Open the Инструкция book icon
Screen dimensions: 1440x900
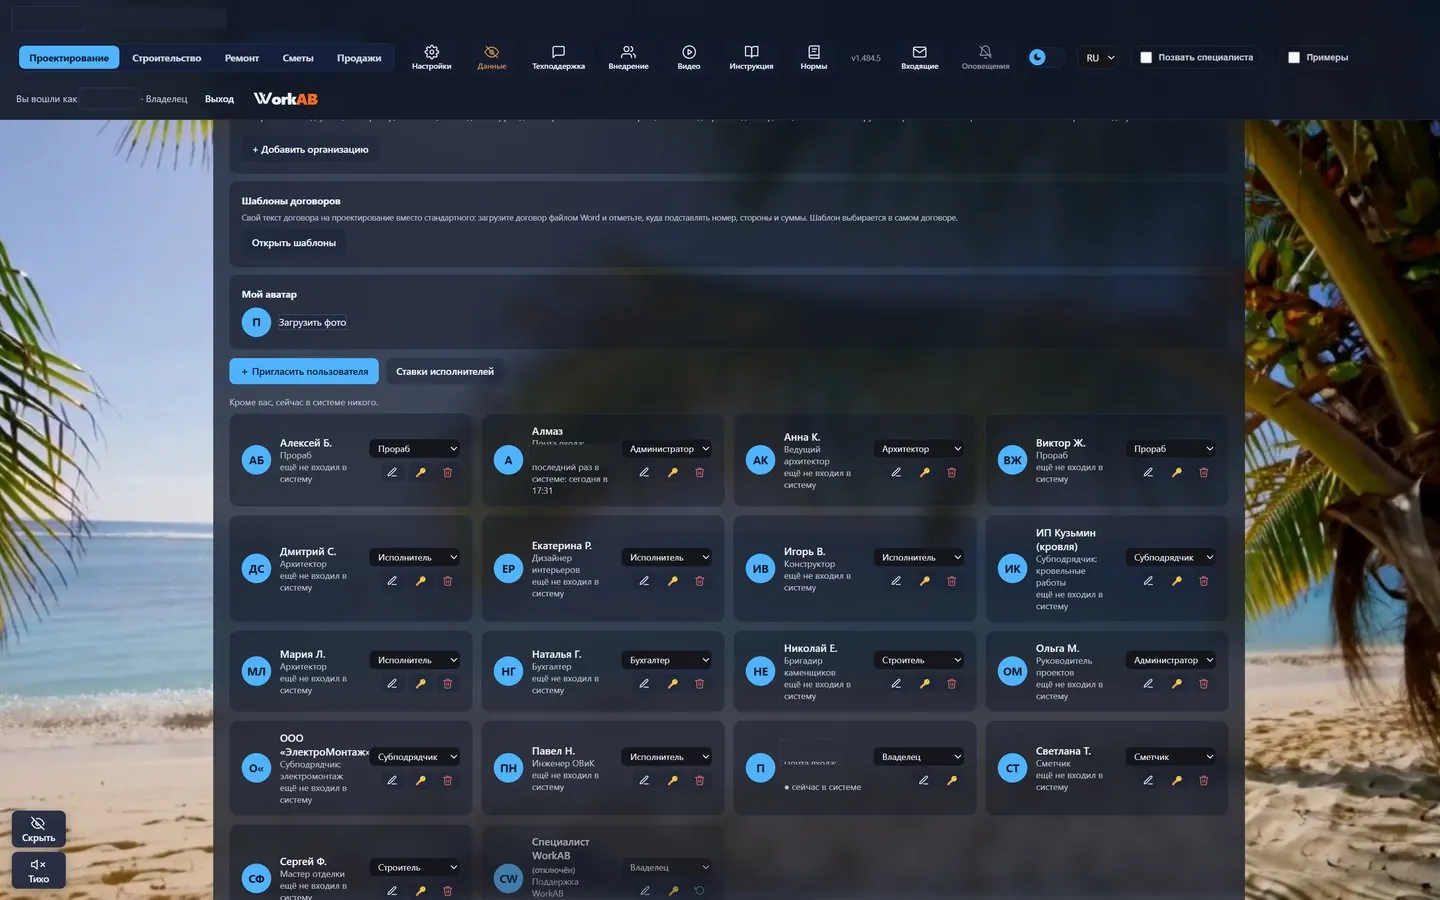(751, 57)
